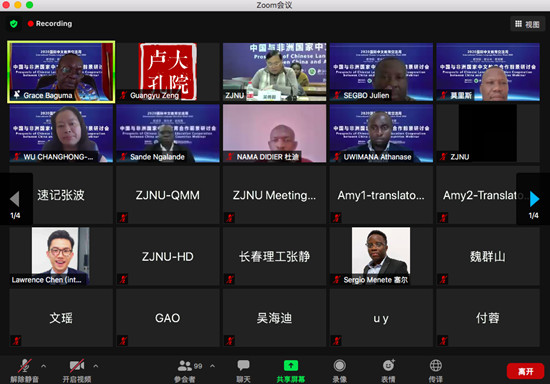
Task: Go to next participant page with blue arrow
Action: [534, 199]
